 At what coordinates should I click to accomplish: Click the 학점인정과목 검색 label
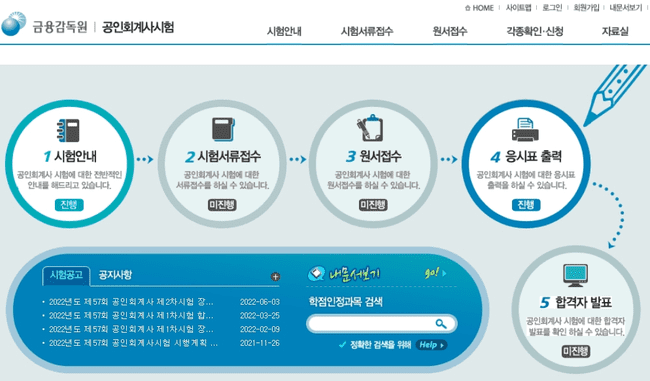point(345,302)
